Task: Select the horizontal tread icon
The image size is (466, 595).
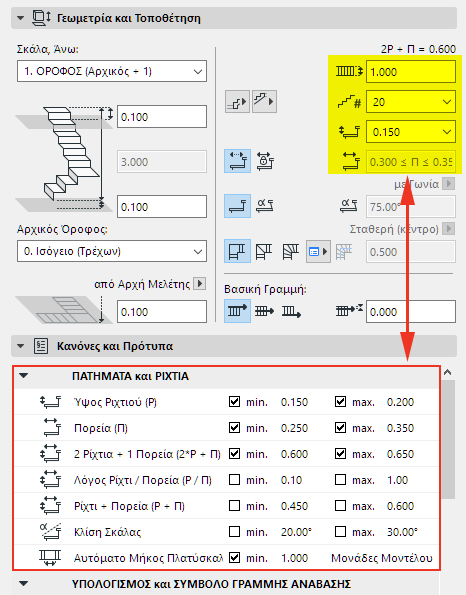Action: pos(237,206)
